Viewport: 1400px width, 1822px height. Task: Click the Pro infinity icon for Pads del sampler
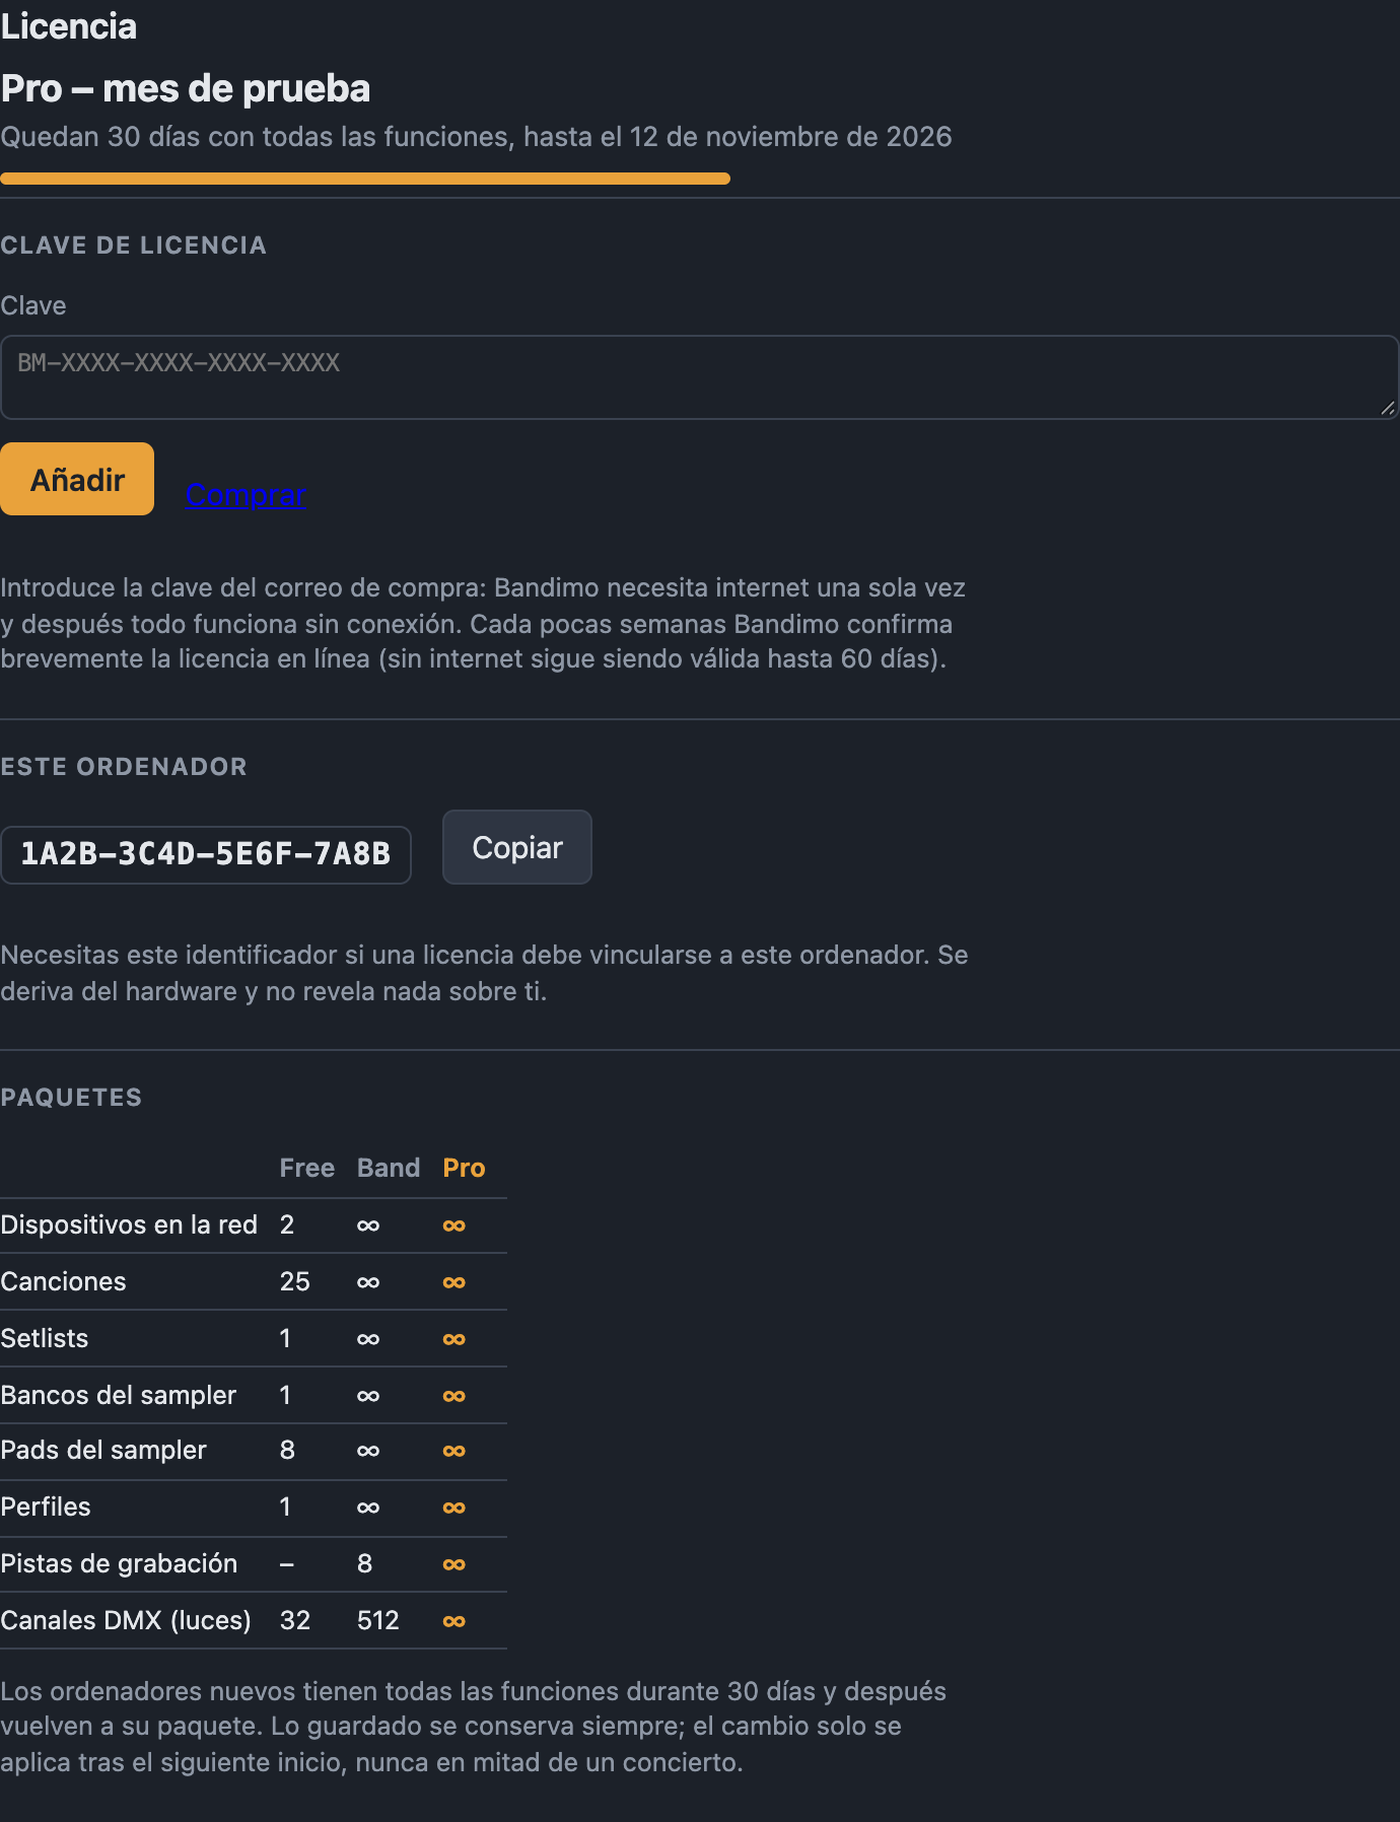(454, 1450)
